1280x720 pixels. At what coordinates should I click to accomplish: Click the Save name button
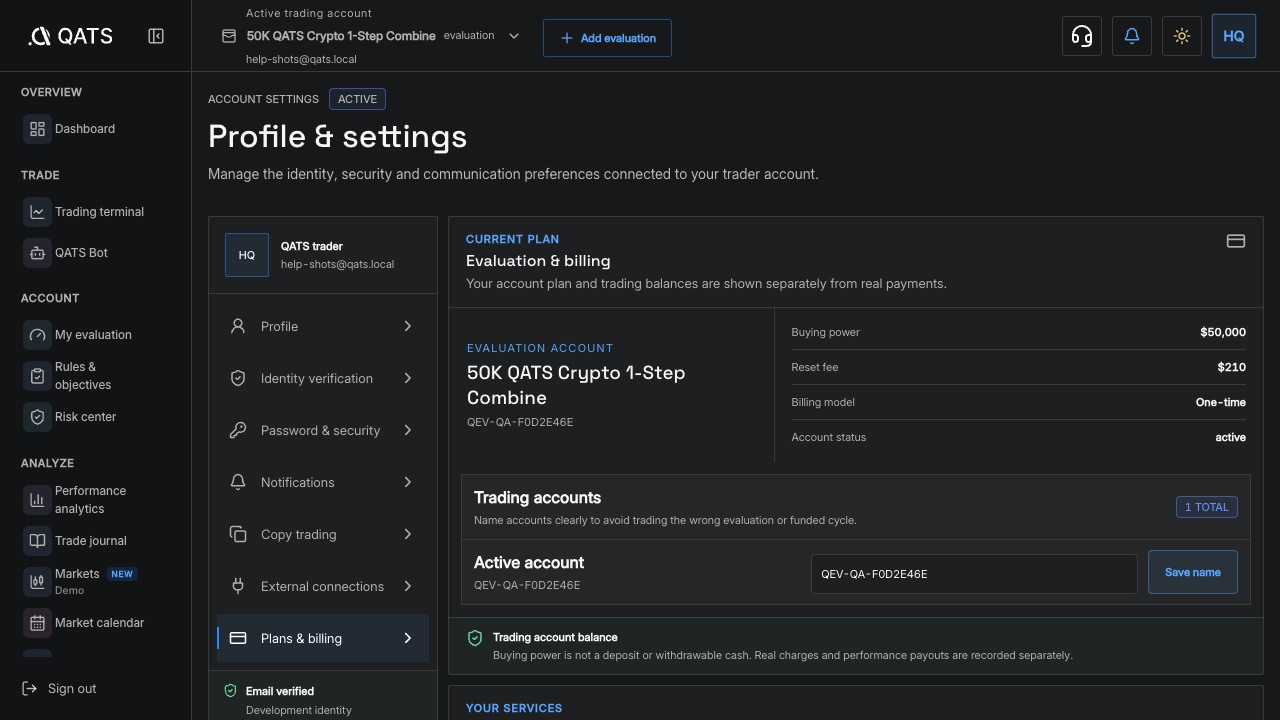click(x=1193, y=572)
